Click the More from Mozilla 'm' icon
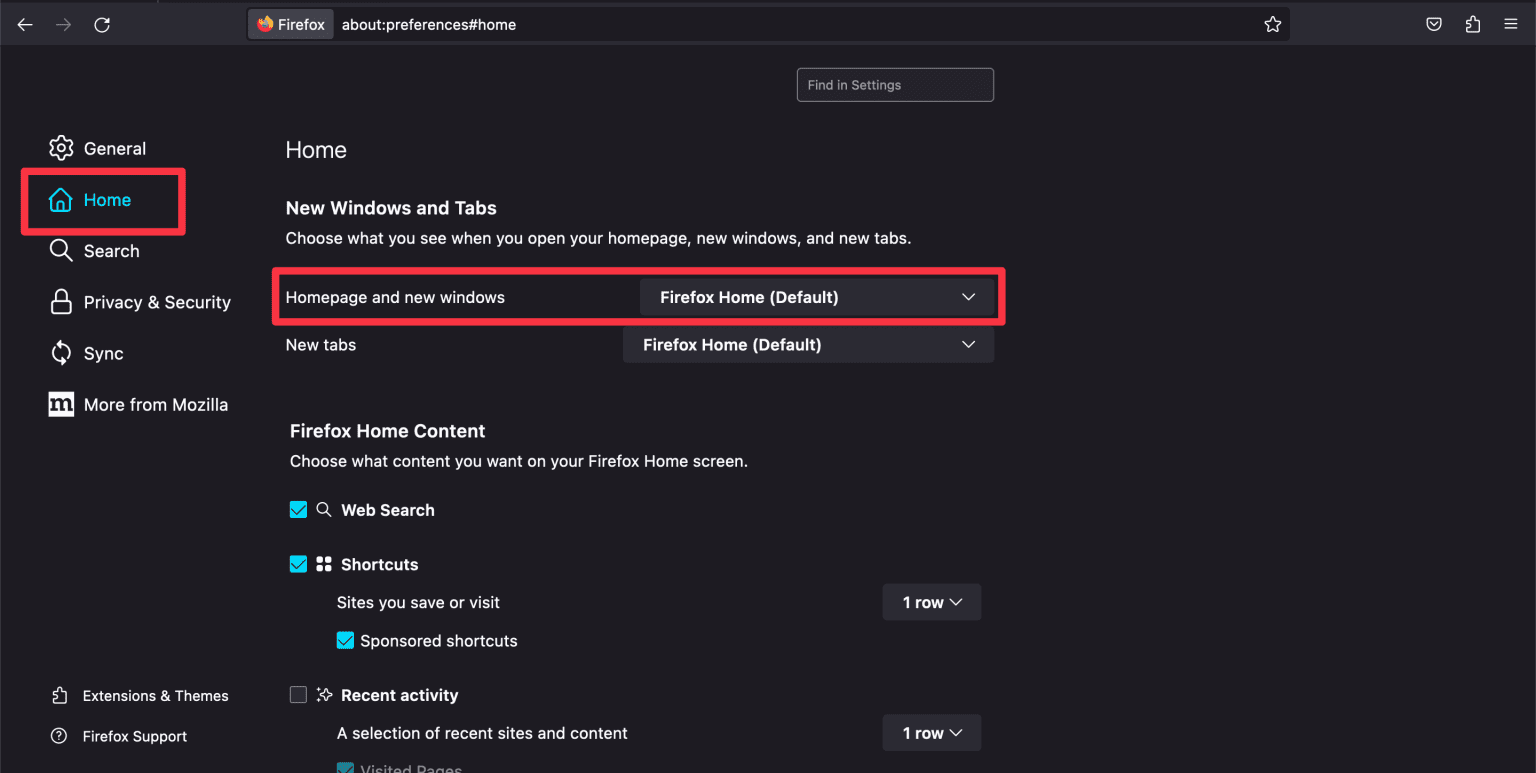The height and width of the screenshot is (773, 1536). (61, 404)
